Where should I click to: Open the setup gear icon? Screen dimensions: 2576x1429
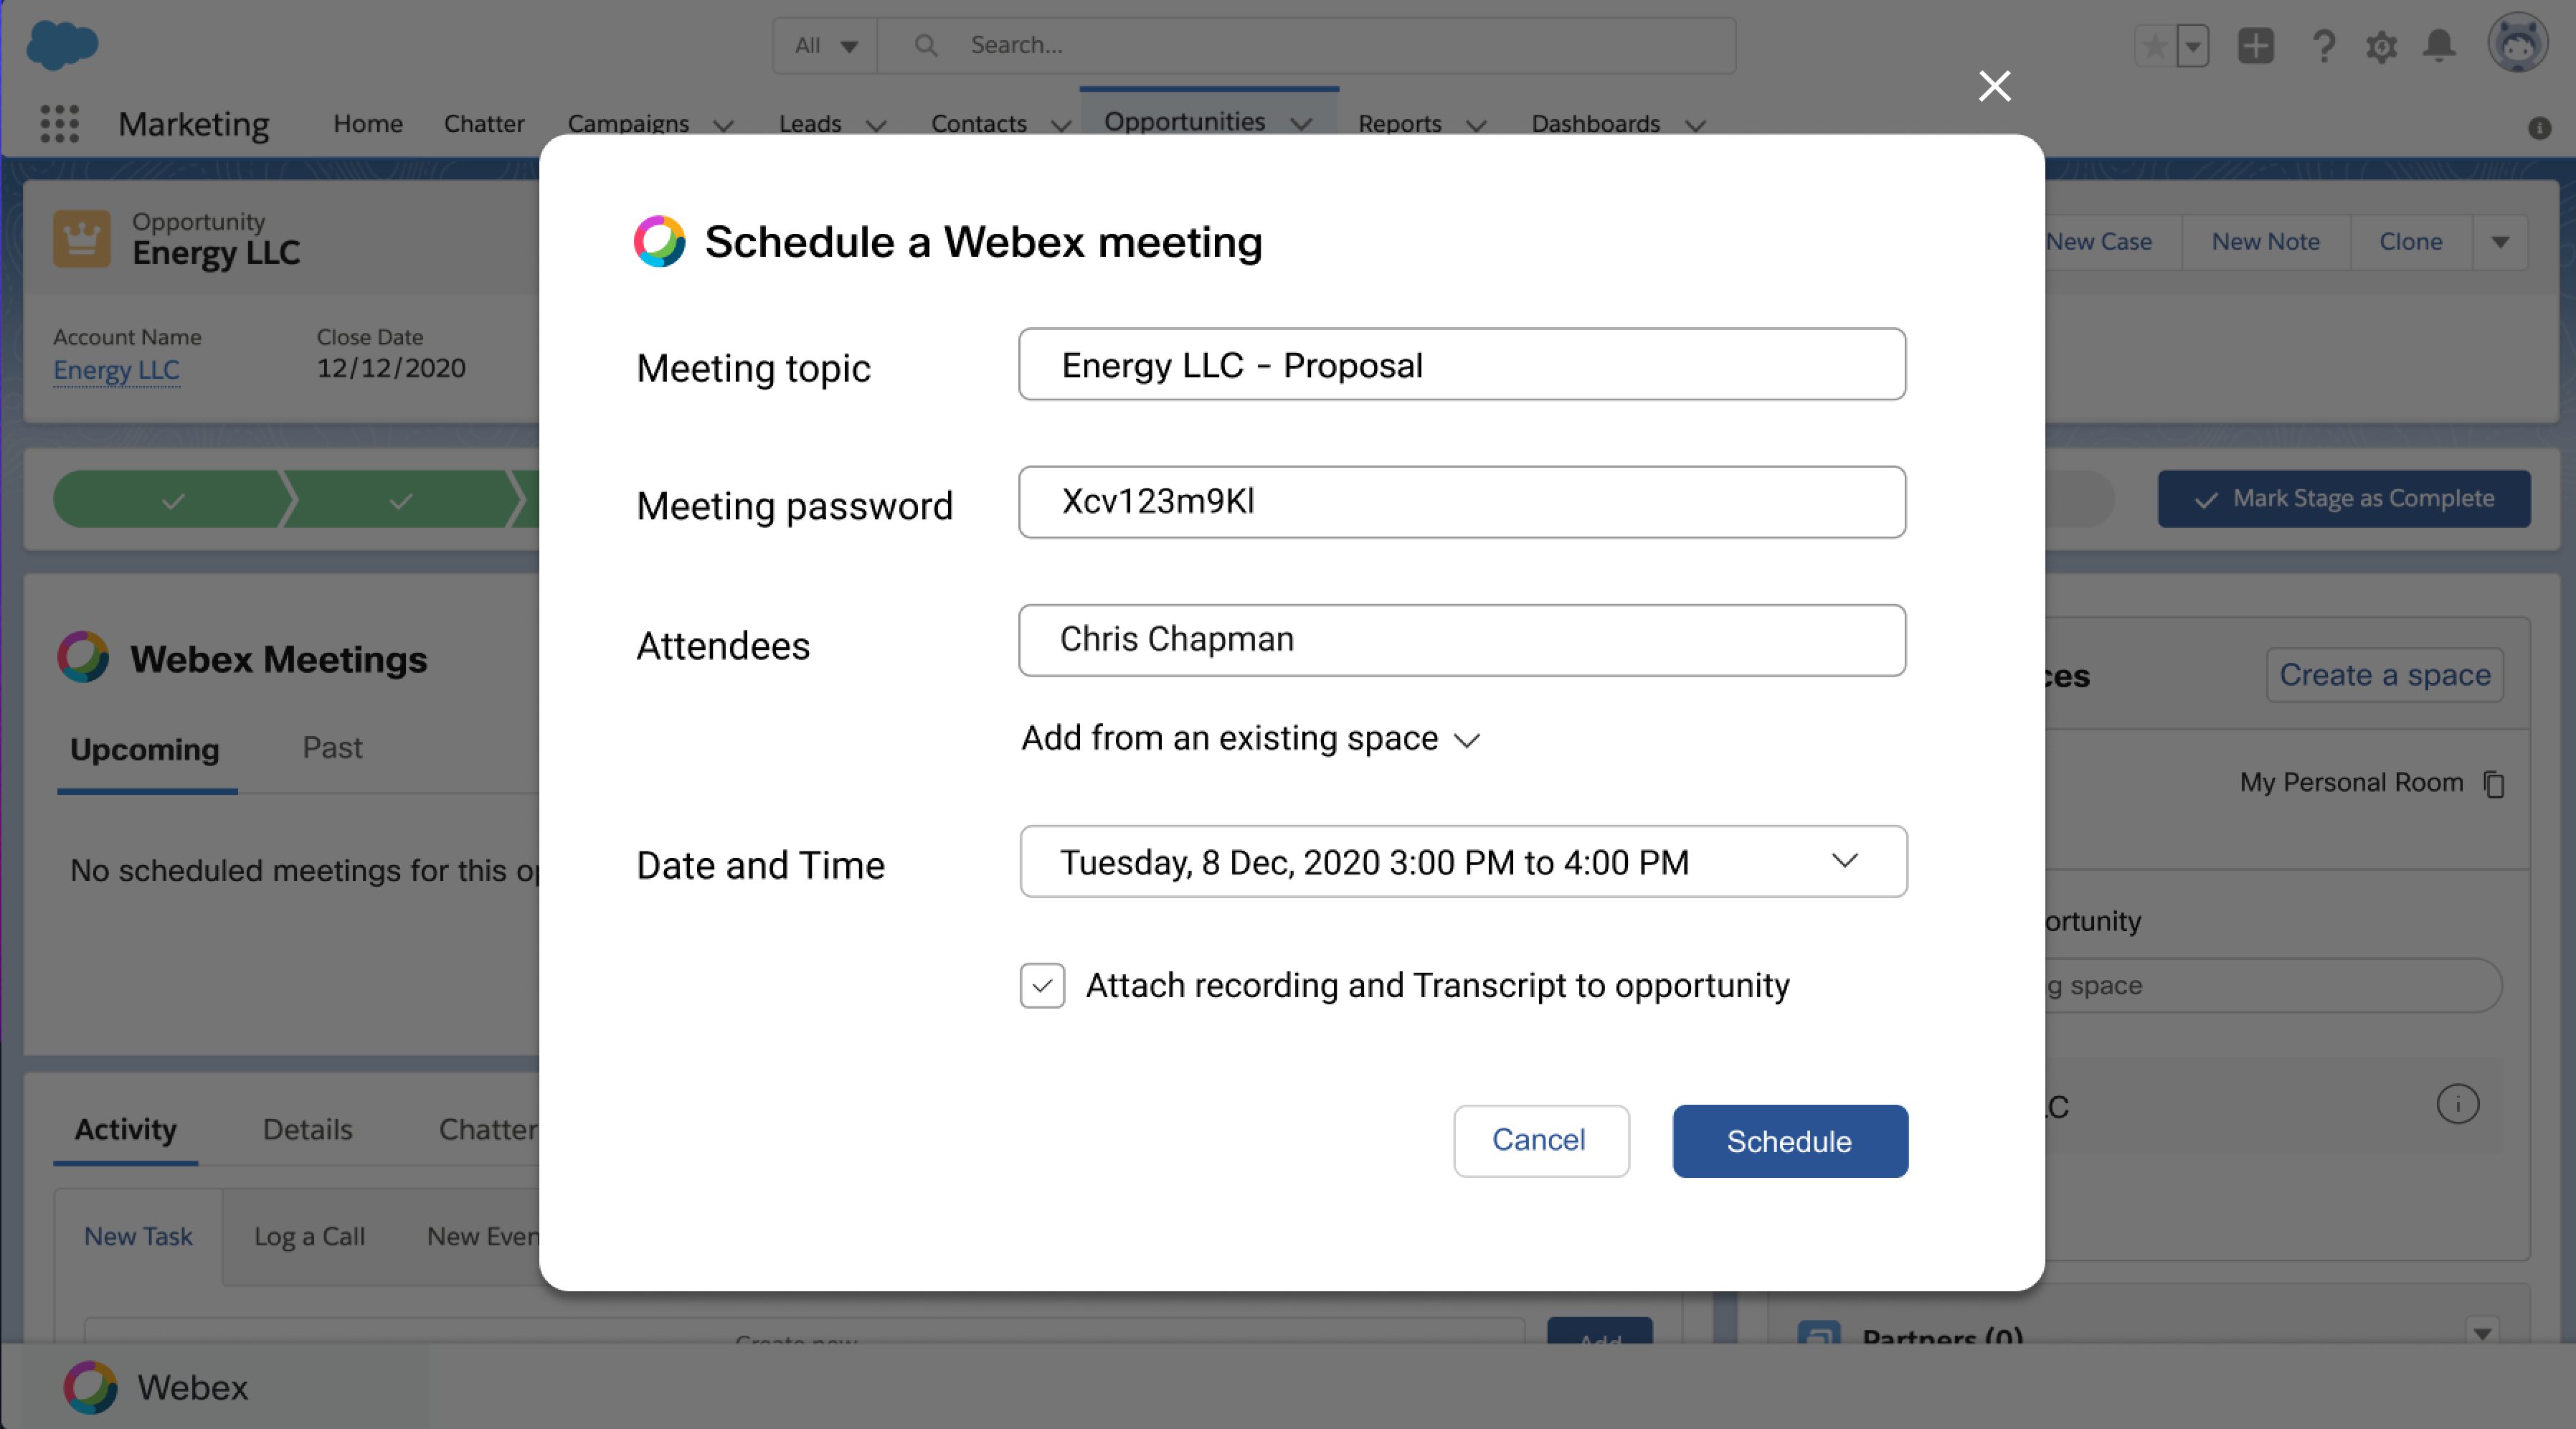point(2382,47)
